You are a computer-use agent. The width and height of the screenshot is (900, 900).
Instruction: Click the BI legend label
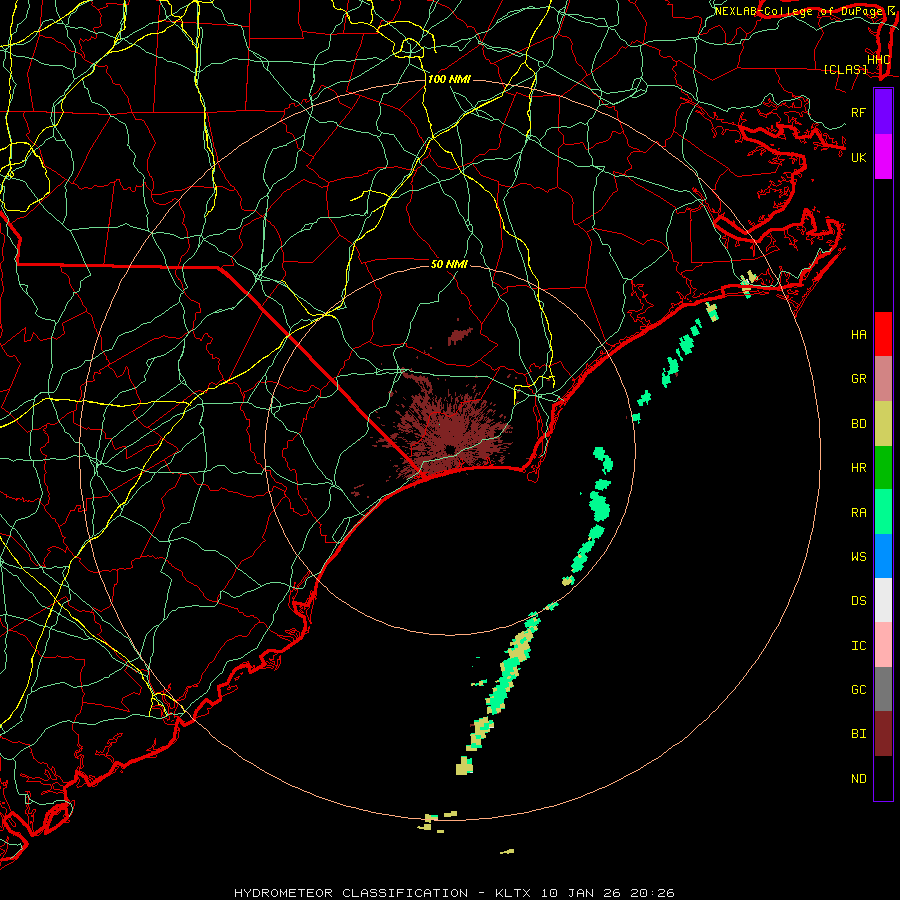point(859,734)
